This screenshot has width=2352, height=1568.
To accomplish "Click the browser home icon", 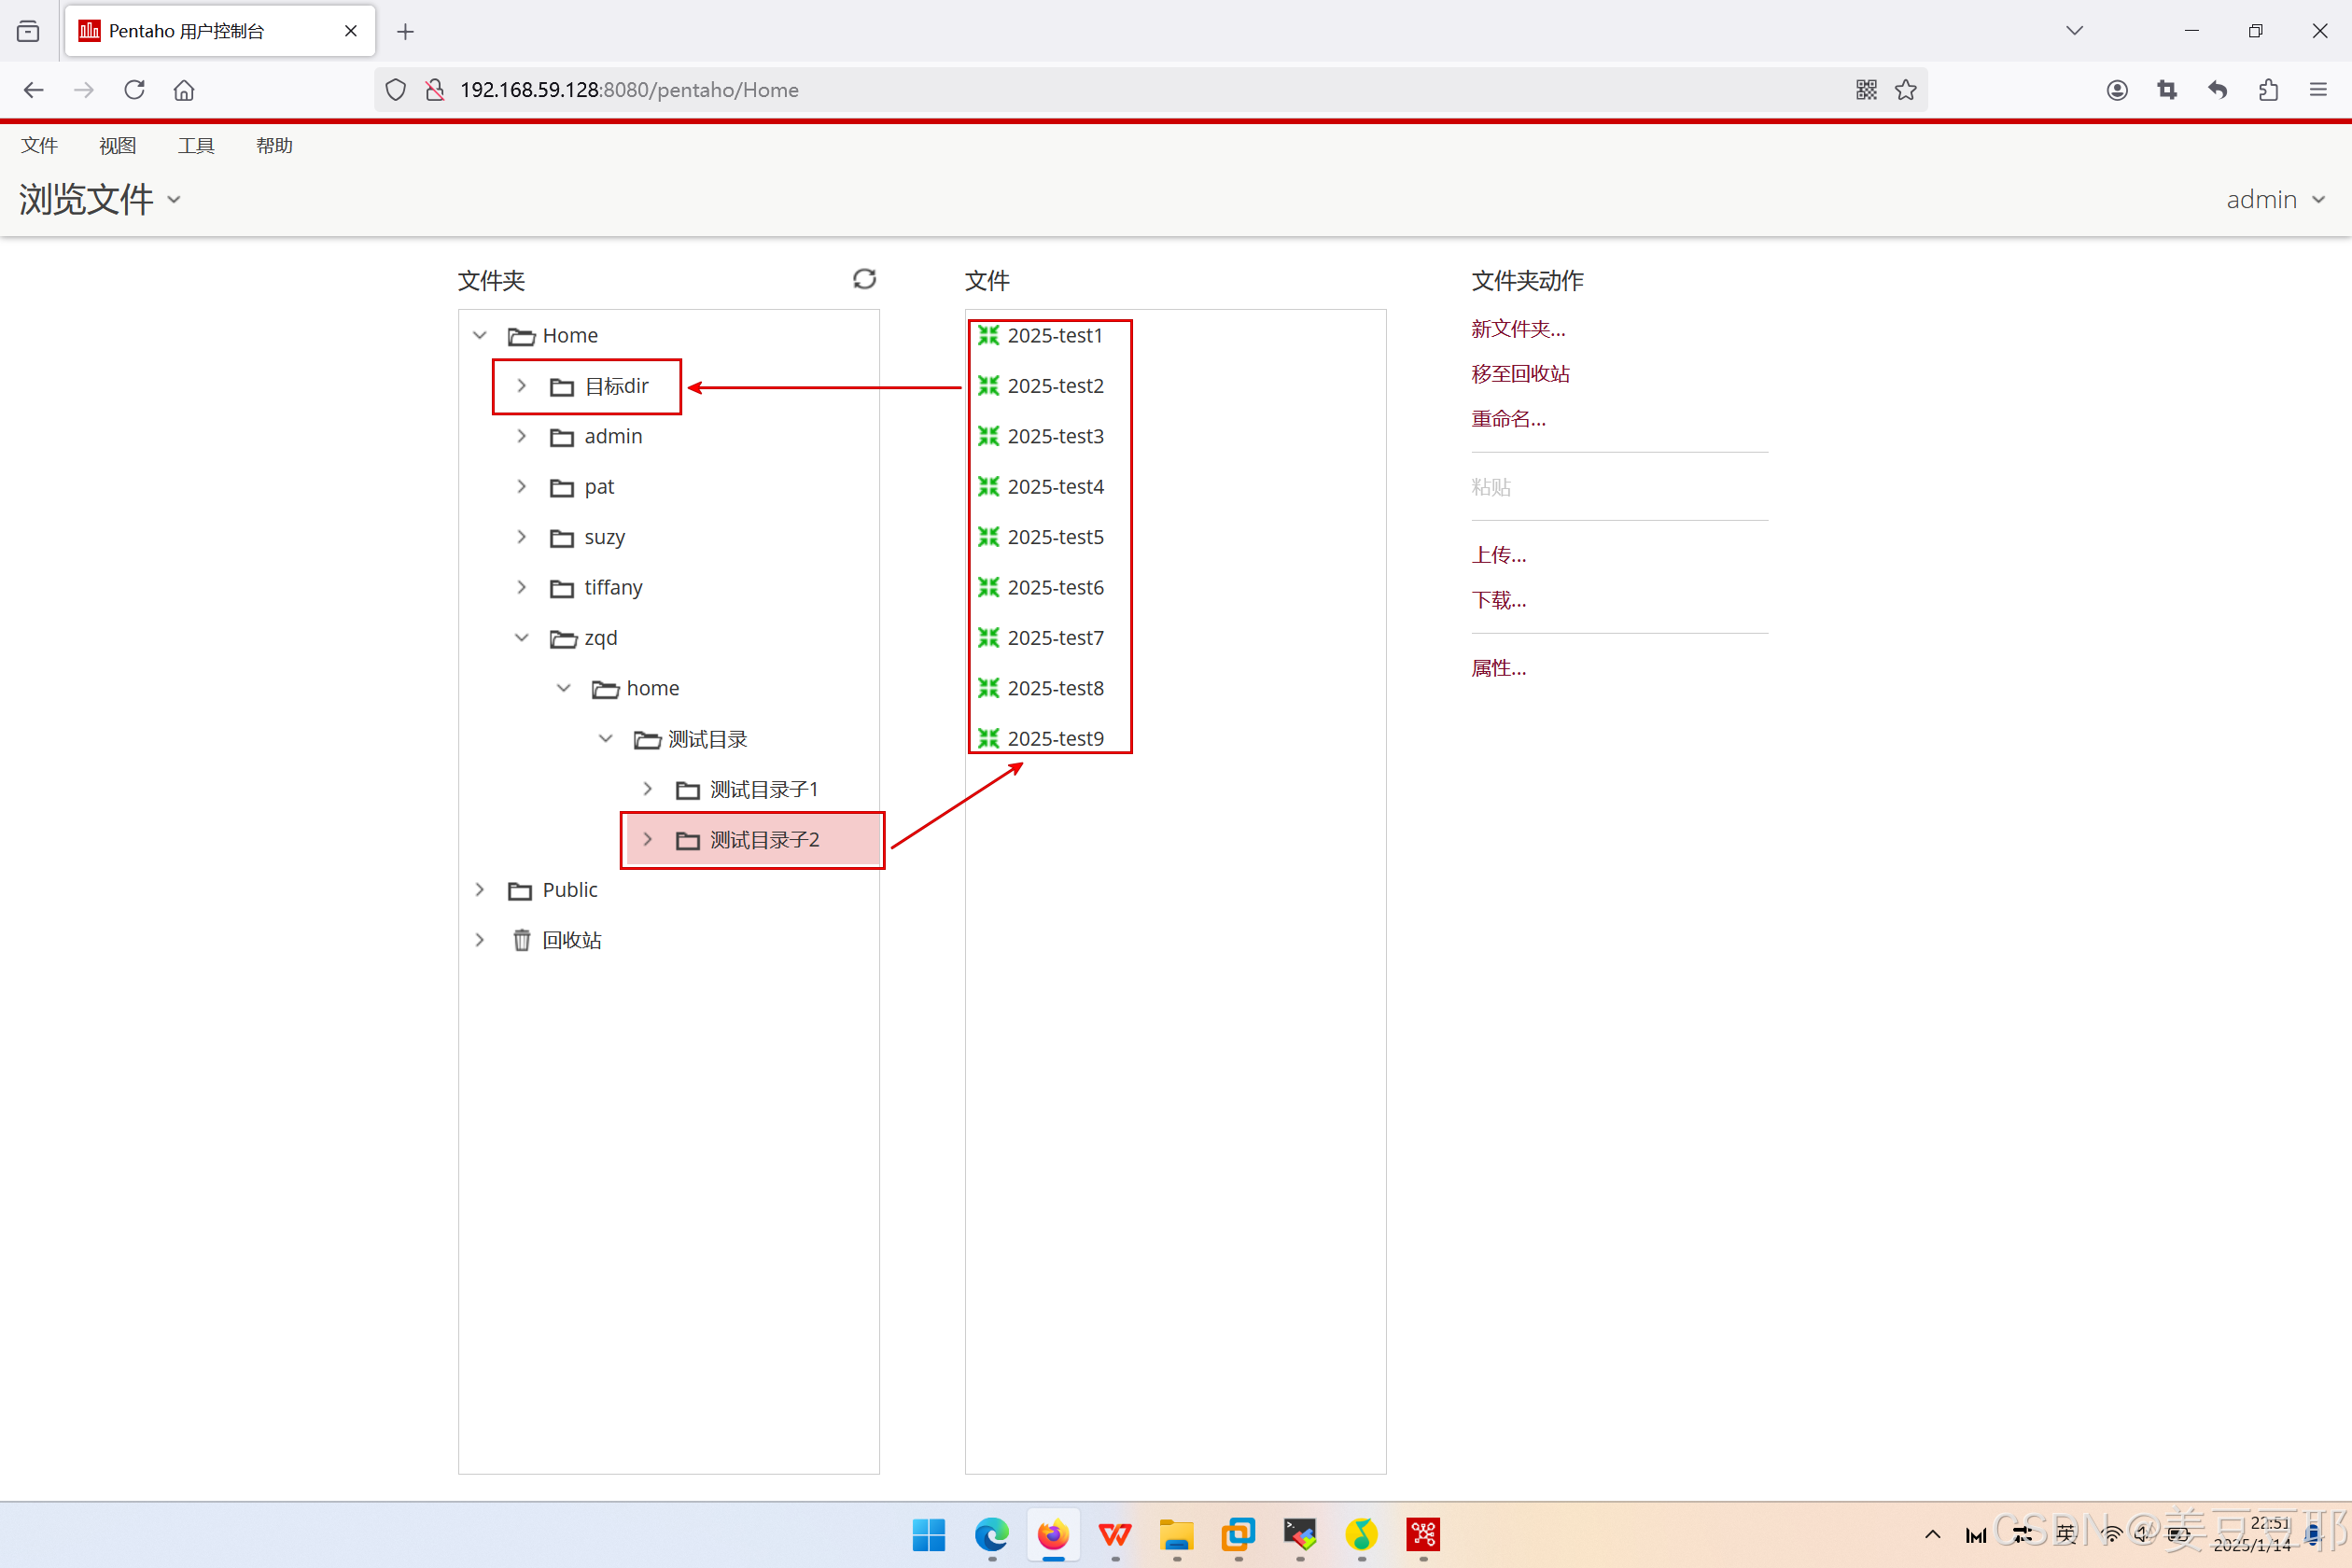I will tap(184, 90).
